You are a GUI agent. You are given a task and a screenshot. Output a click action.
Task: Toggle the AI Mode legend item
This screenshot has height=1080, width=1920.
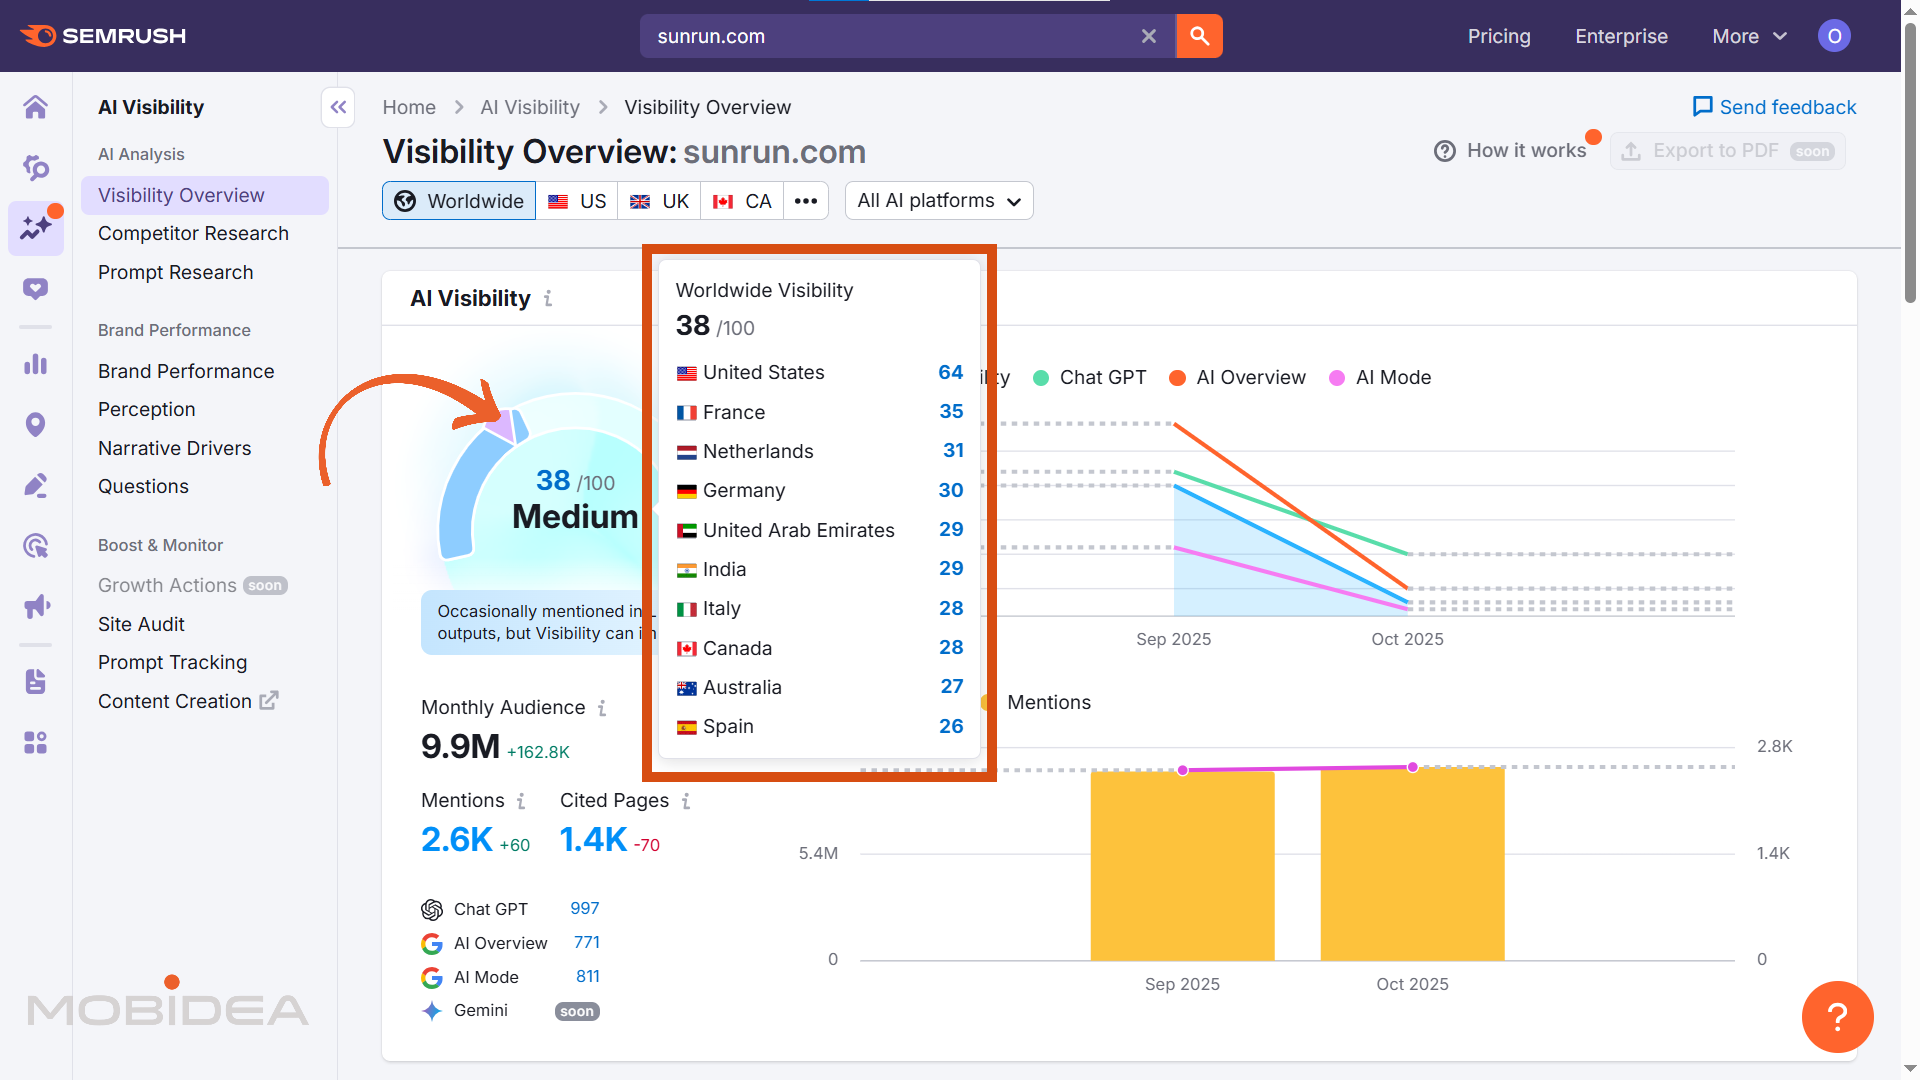(x=1380, y=377)
